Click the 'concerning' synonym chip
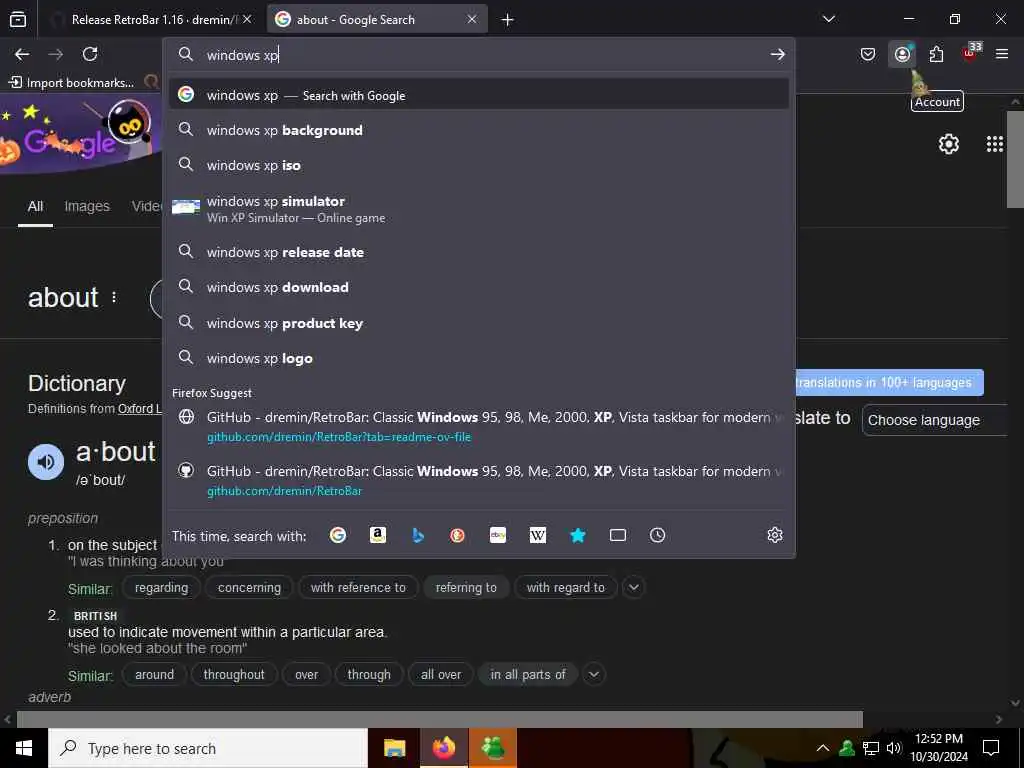This screenshot has height=768, width=1024. [249, 587]
